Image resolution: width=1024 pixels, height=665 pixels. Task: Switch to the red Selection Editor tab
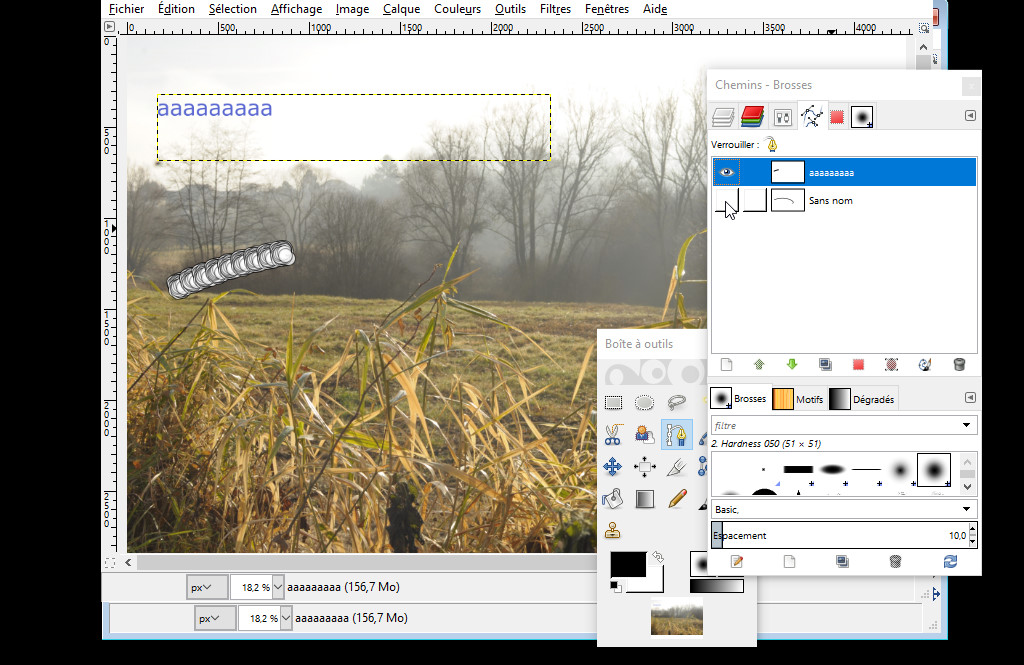pyautogui.click(x=837, y=117)
